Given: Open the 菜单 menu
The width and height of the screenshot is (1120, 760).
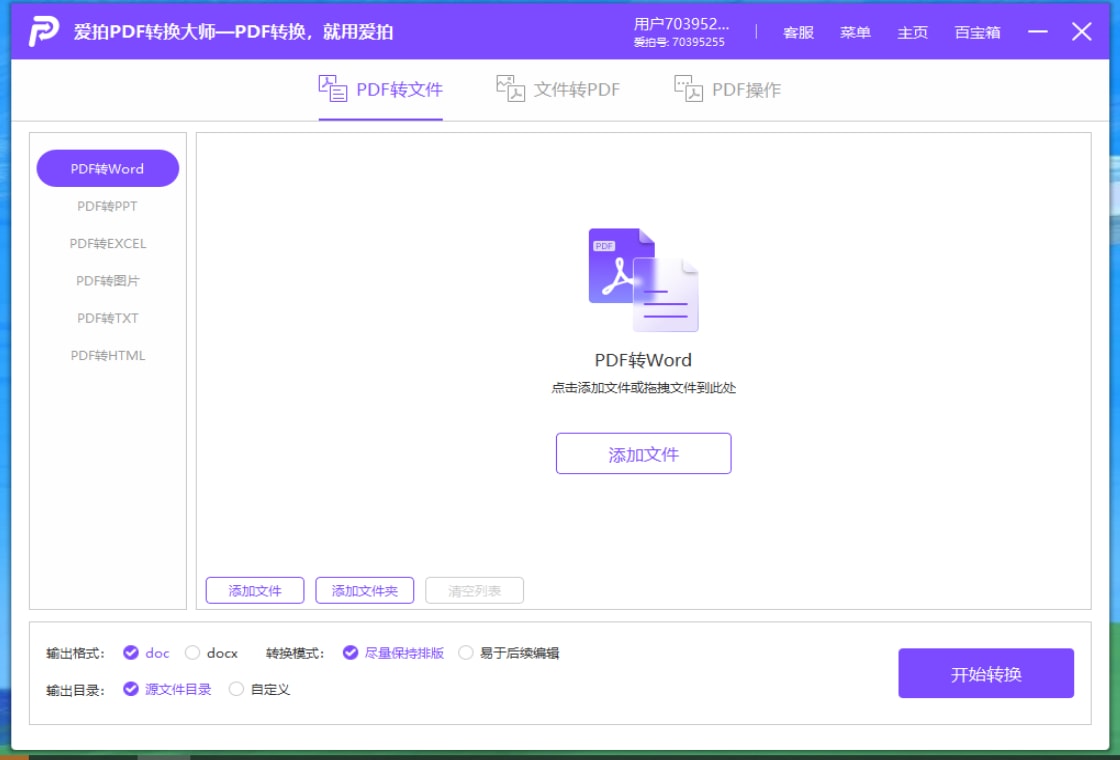Looking at the screenshot, I should pos(855,32).
